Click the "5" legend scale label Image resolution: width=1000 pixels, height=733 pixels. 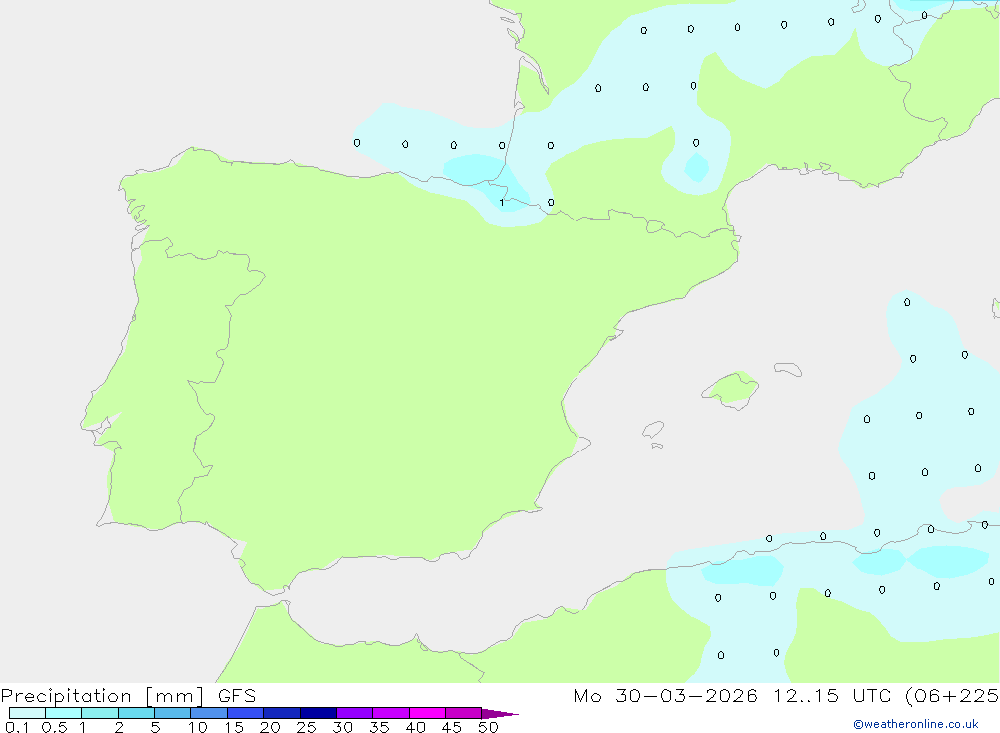pos(155,727)
